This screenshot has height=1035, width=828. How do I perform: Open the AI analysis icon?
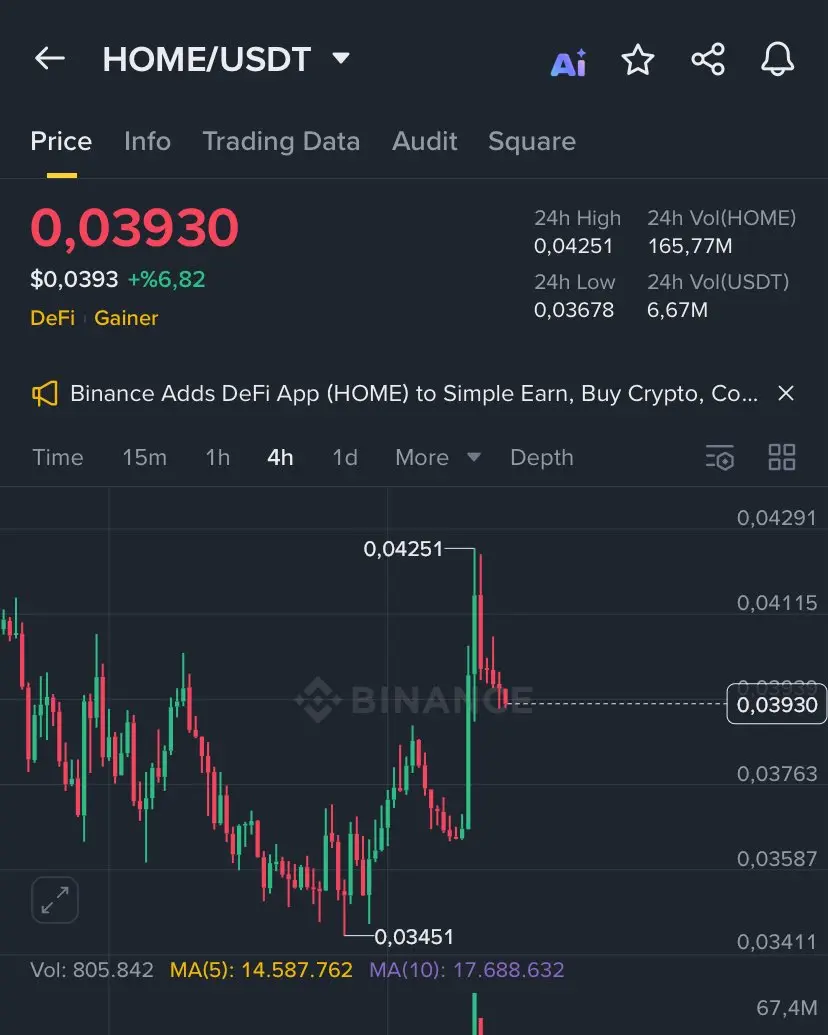569,62
